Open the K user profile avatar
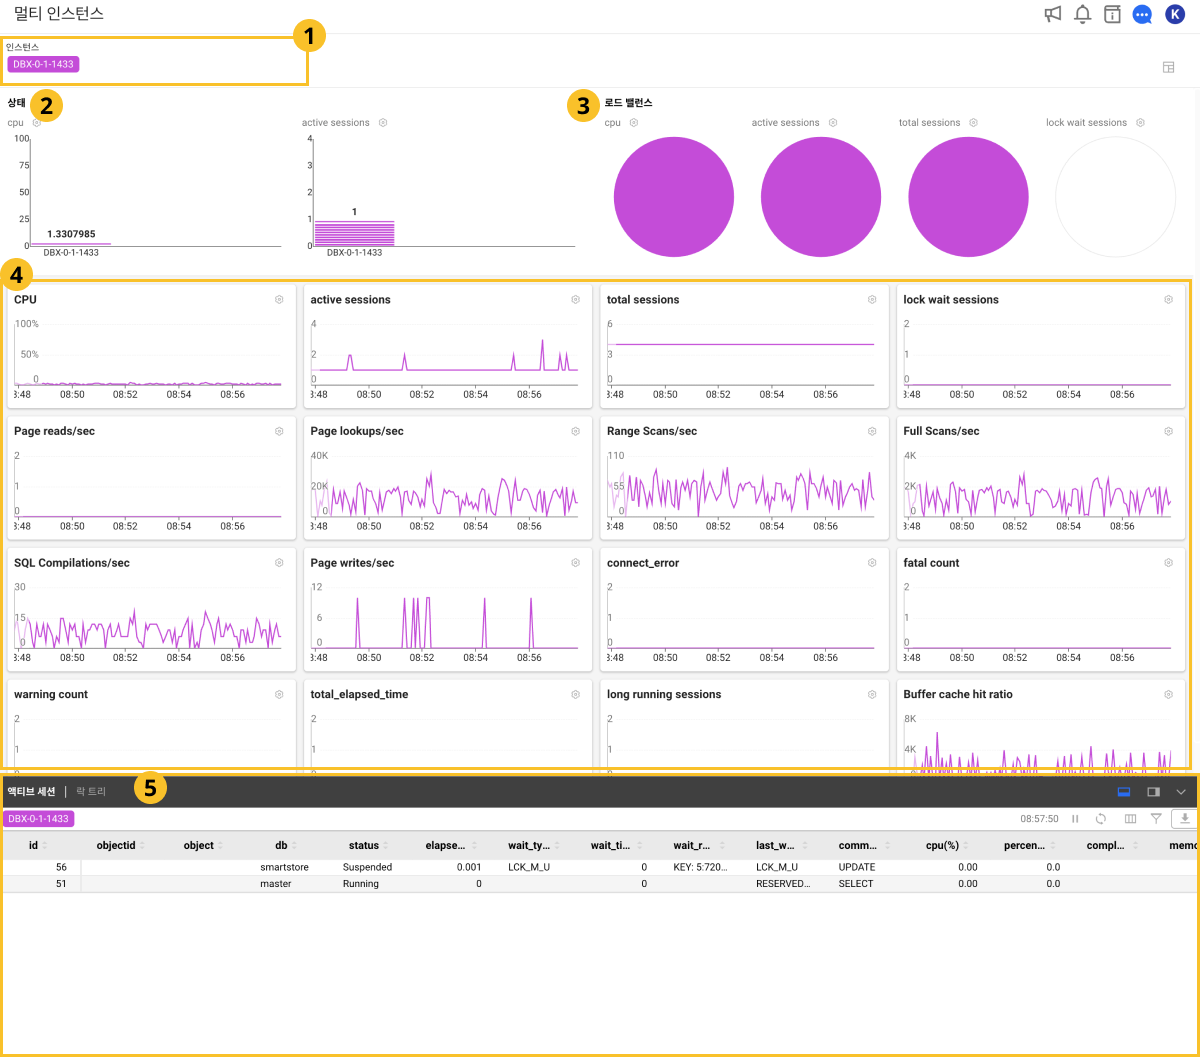The width and height of the screenshot is (1200, 1058). click(1175, 14)
